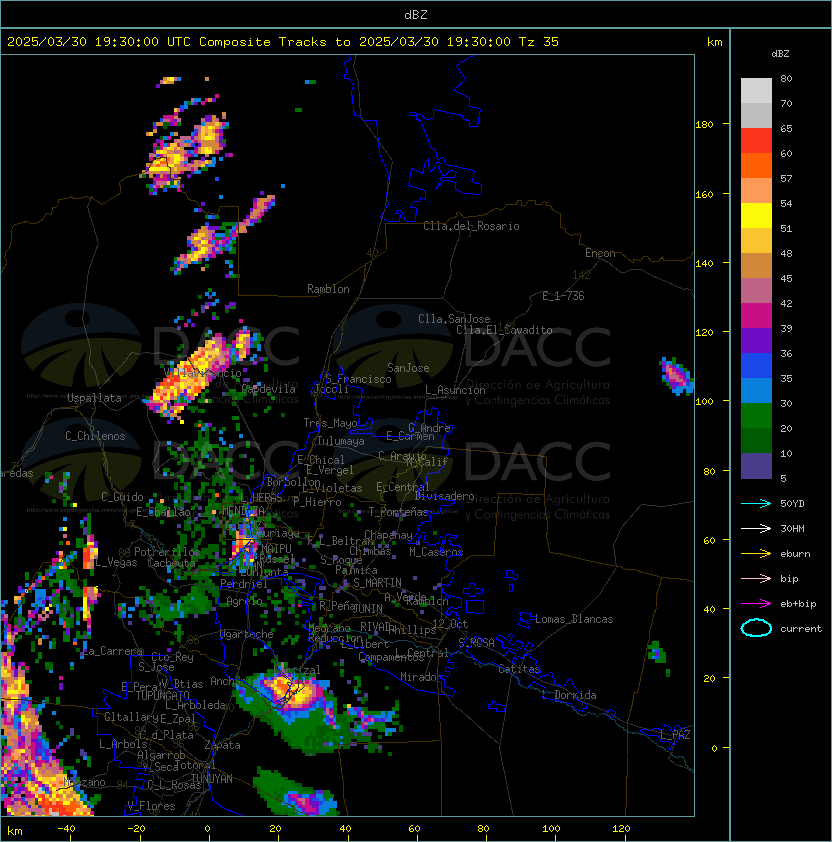Click the 'eb+bip' legend label

798,604
